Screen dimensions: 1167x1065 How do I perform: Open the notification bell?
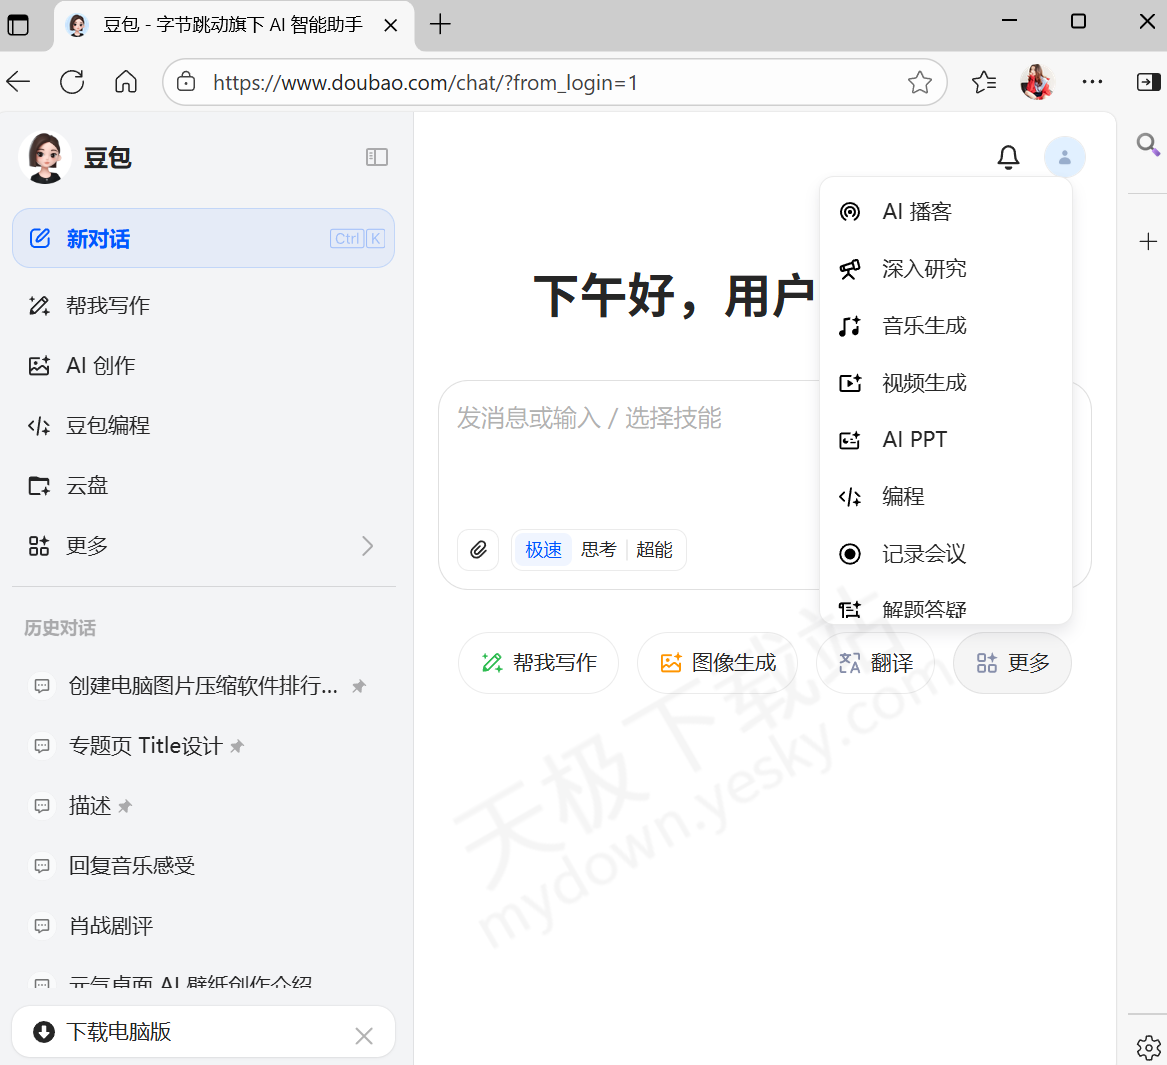[1008, 156]
